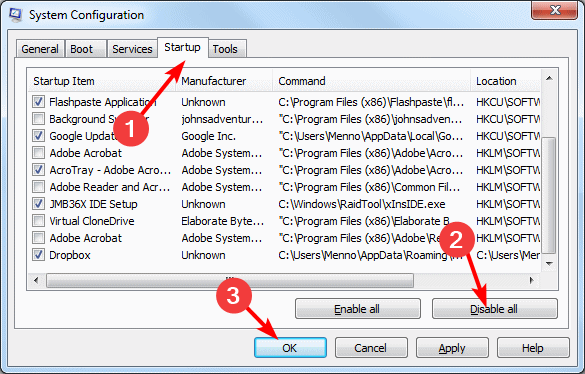Click the horizontal scrollbar thumb
Image resolution: width=585 pixels, height=374 pixels.
(230, 280)
